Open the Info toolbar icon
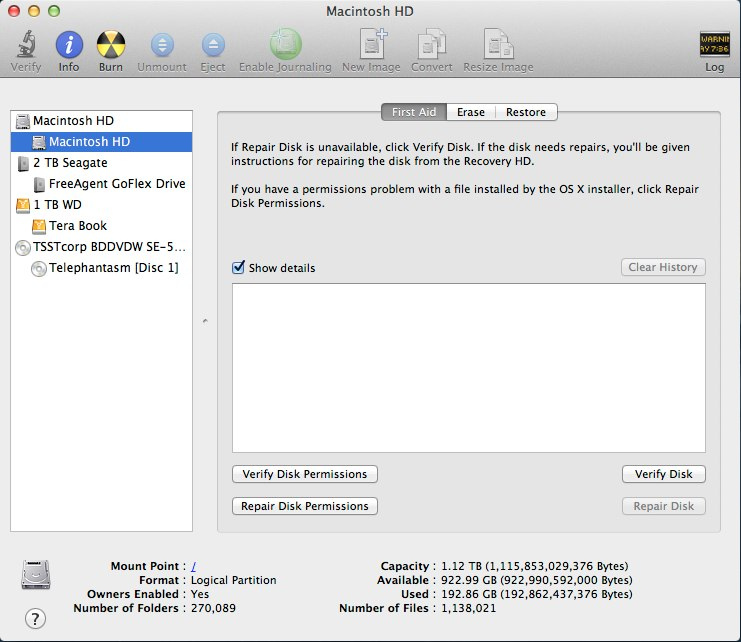741x642 pixels. pyautogui.click(x=69, y=45)
